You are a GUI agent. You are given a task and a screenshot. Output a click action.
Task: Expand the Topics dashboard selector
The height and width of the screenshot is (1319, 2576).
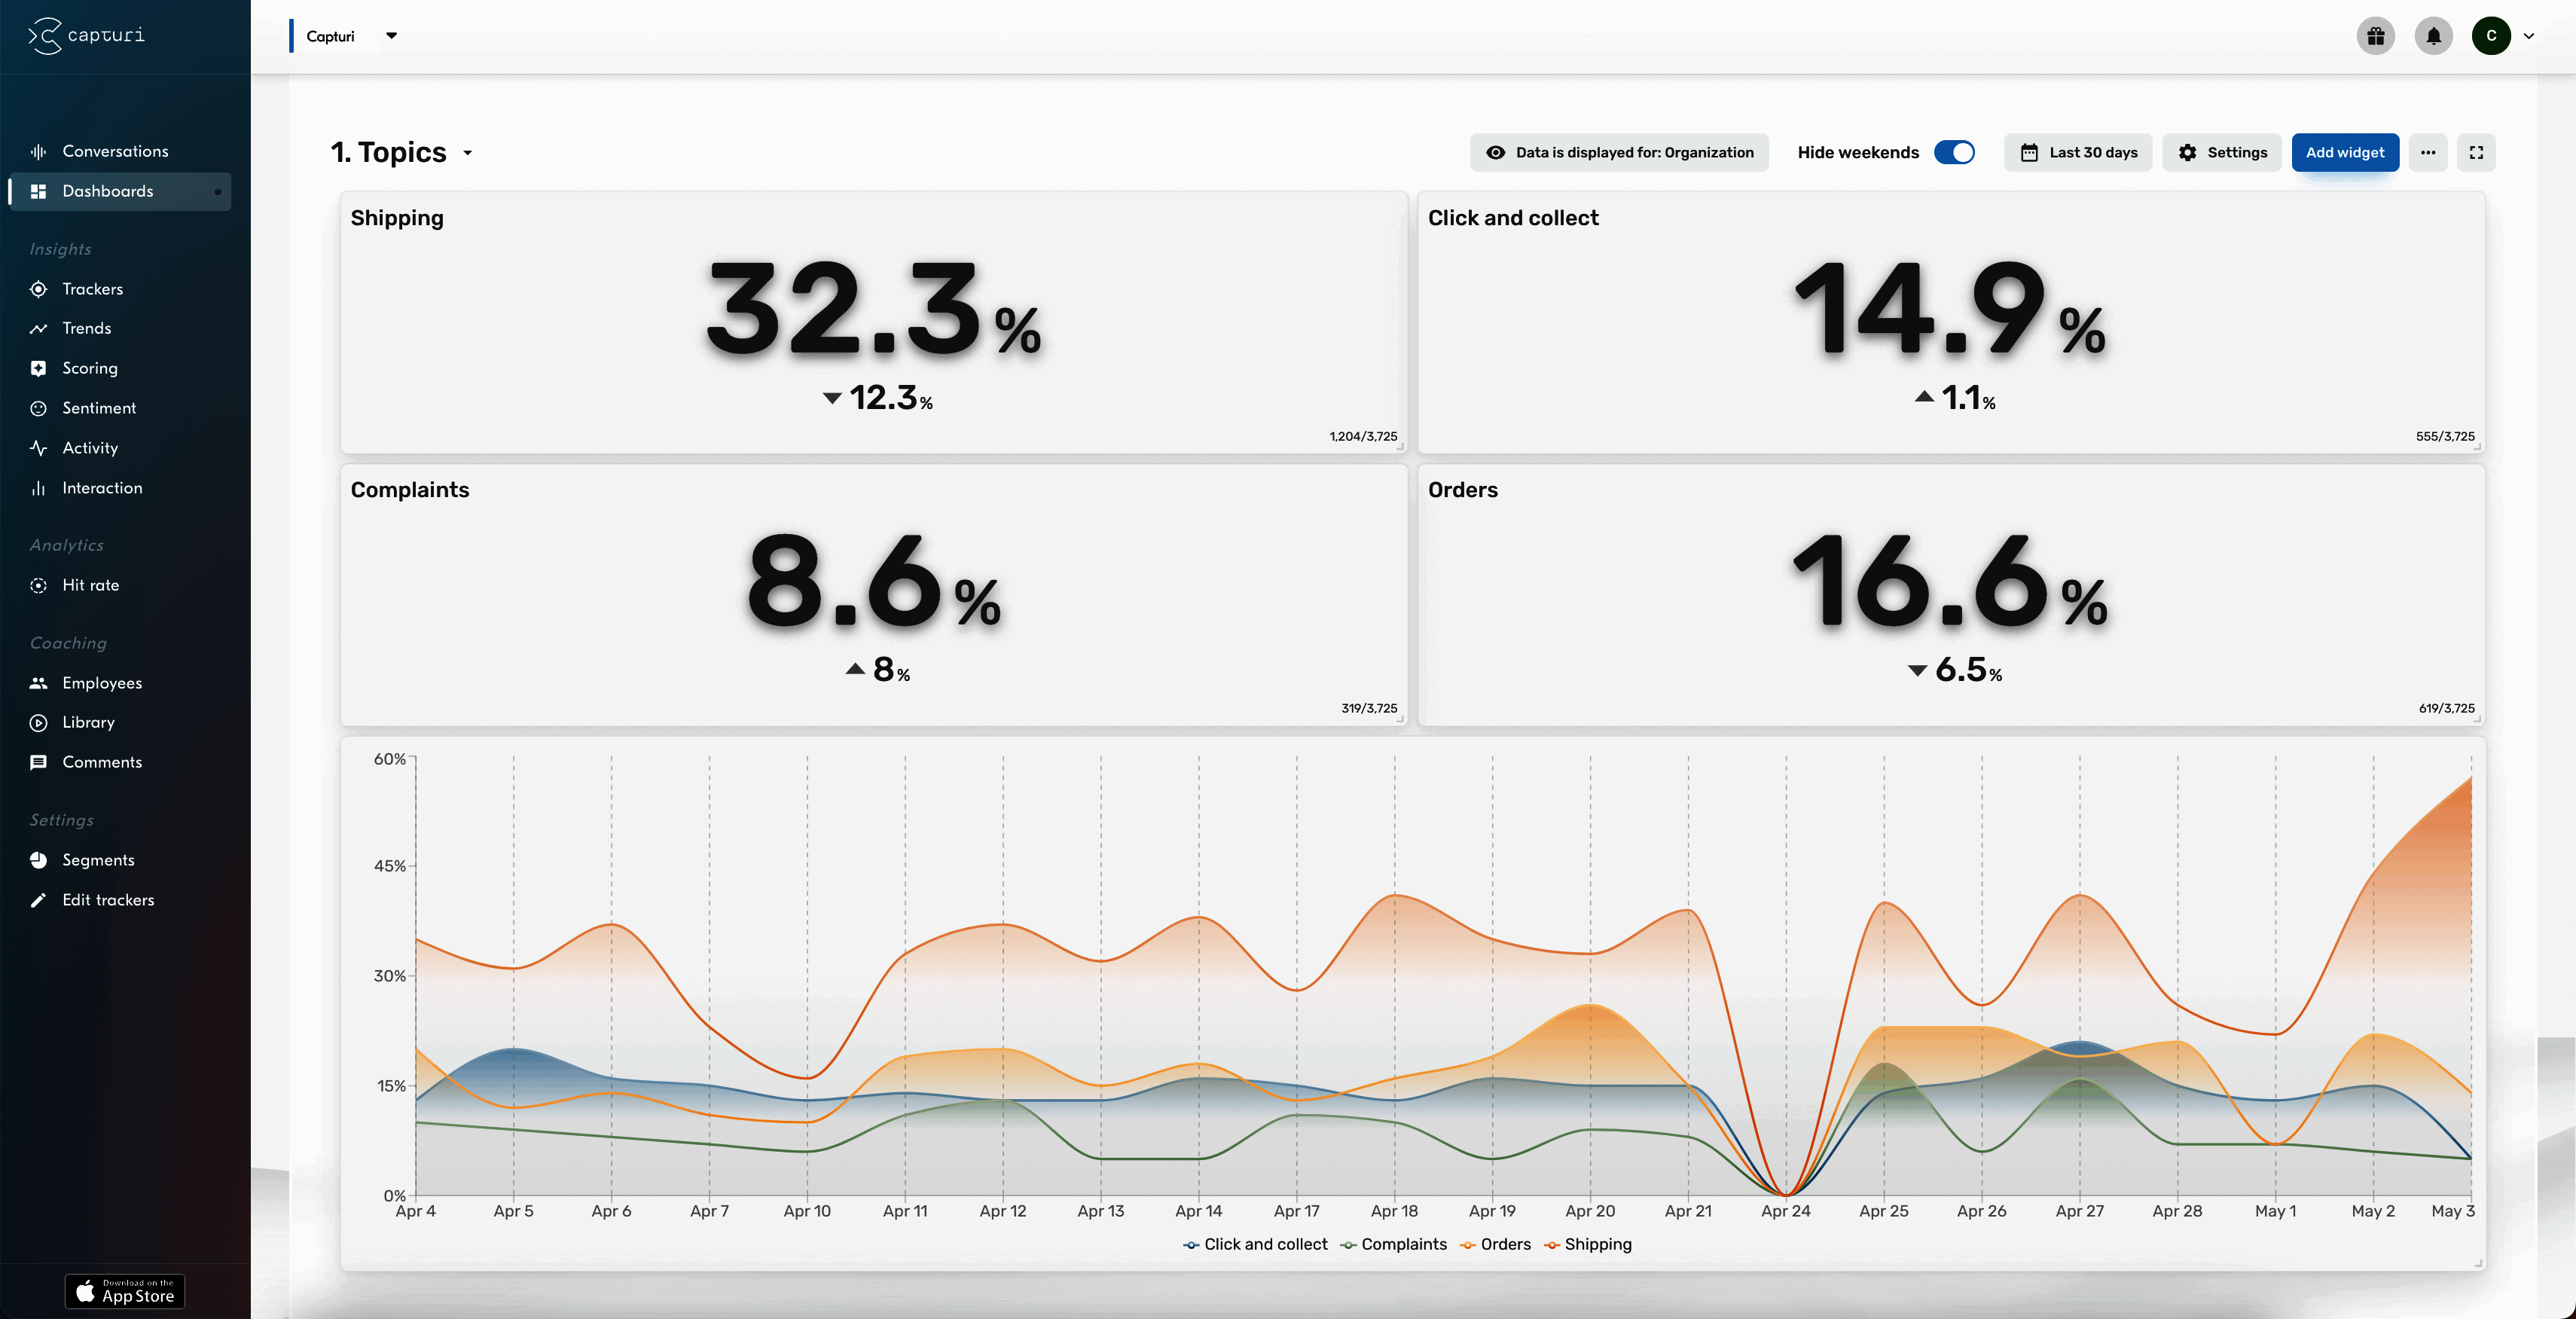[468, 152]
